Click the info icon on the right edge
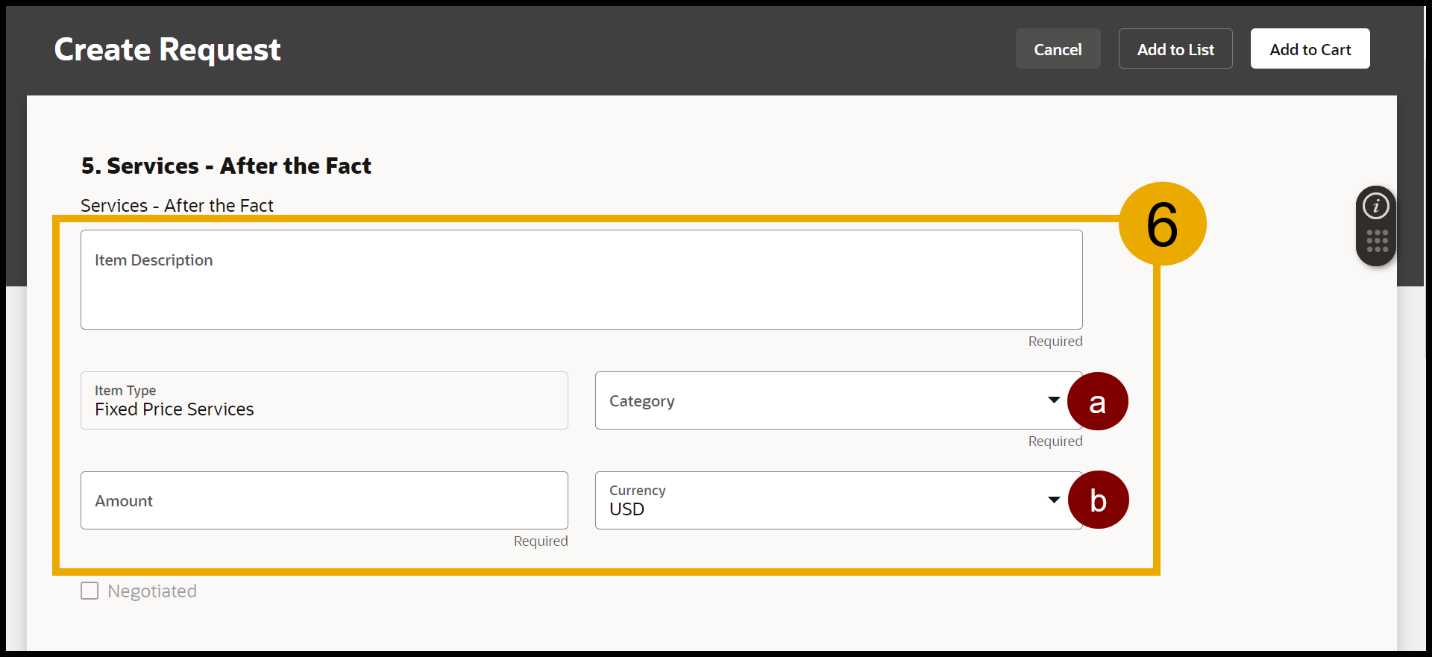1432x657 pixels. pyautogui.click(x=1376, y=206)
